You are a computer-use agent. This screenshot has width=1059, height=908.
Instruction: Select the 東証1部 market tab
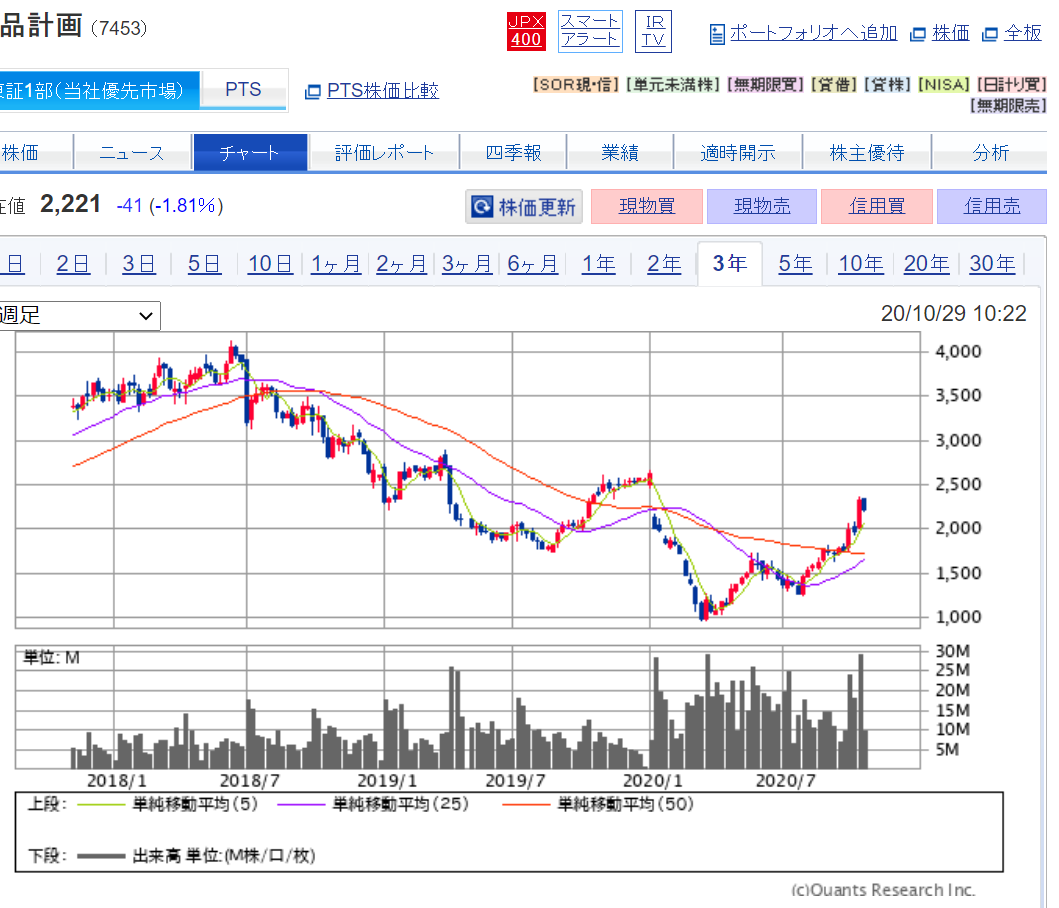tap(99, 90)
